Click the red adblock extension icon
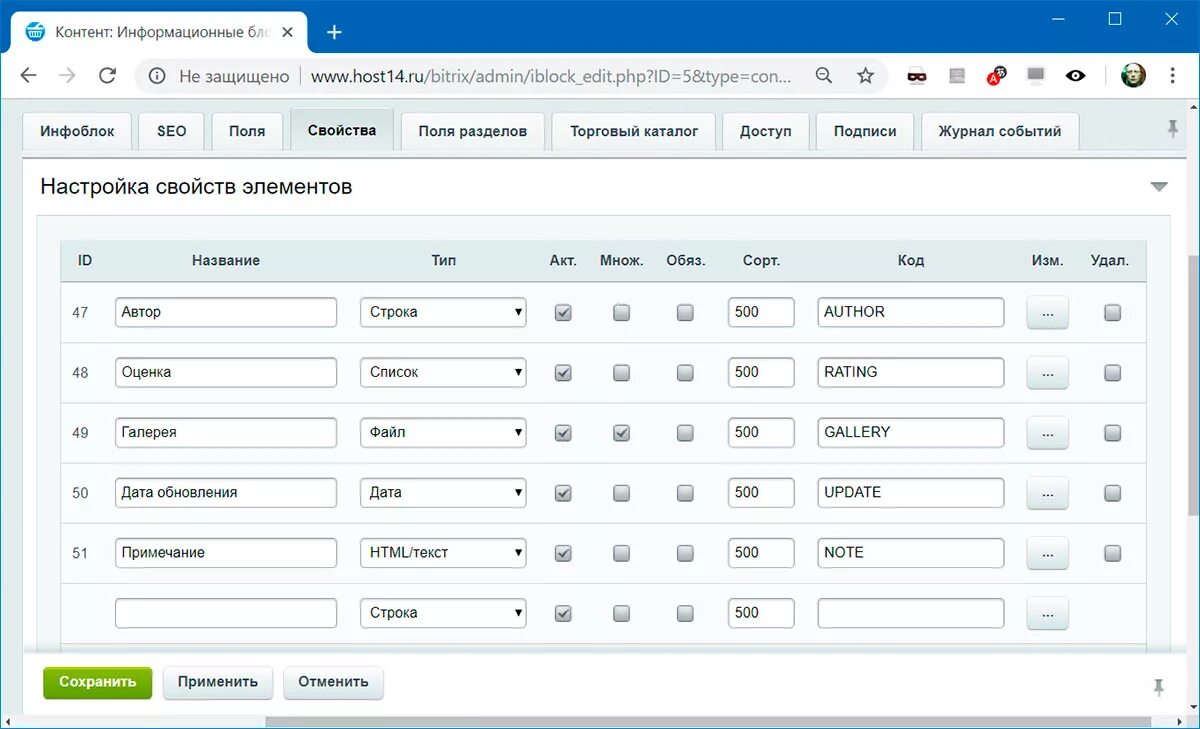 pyautogui.click(x=996, y=76)
